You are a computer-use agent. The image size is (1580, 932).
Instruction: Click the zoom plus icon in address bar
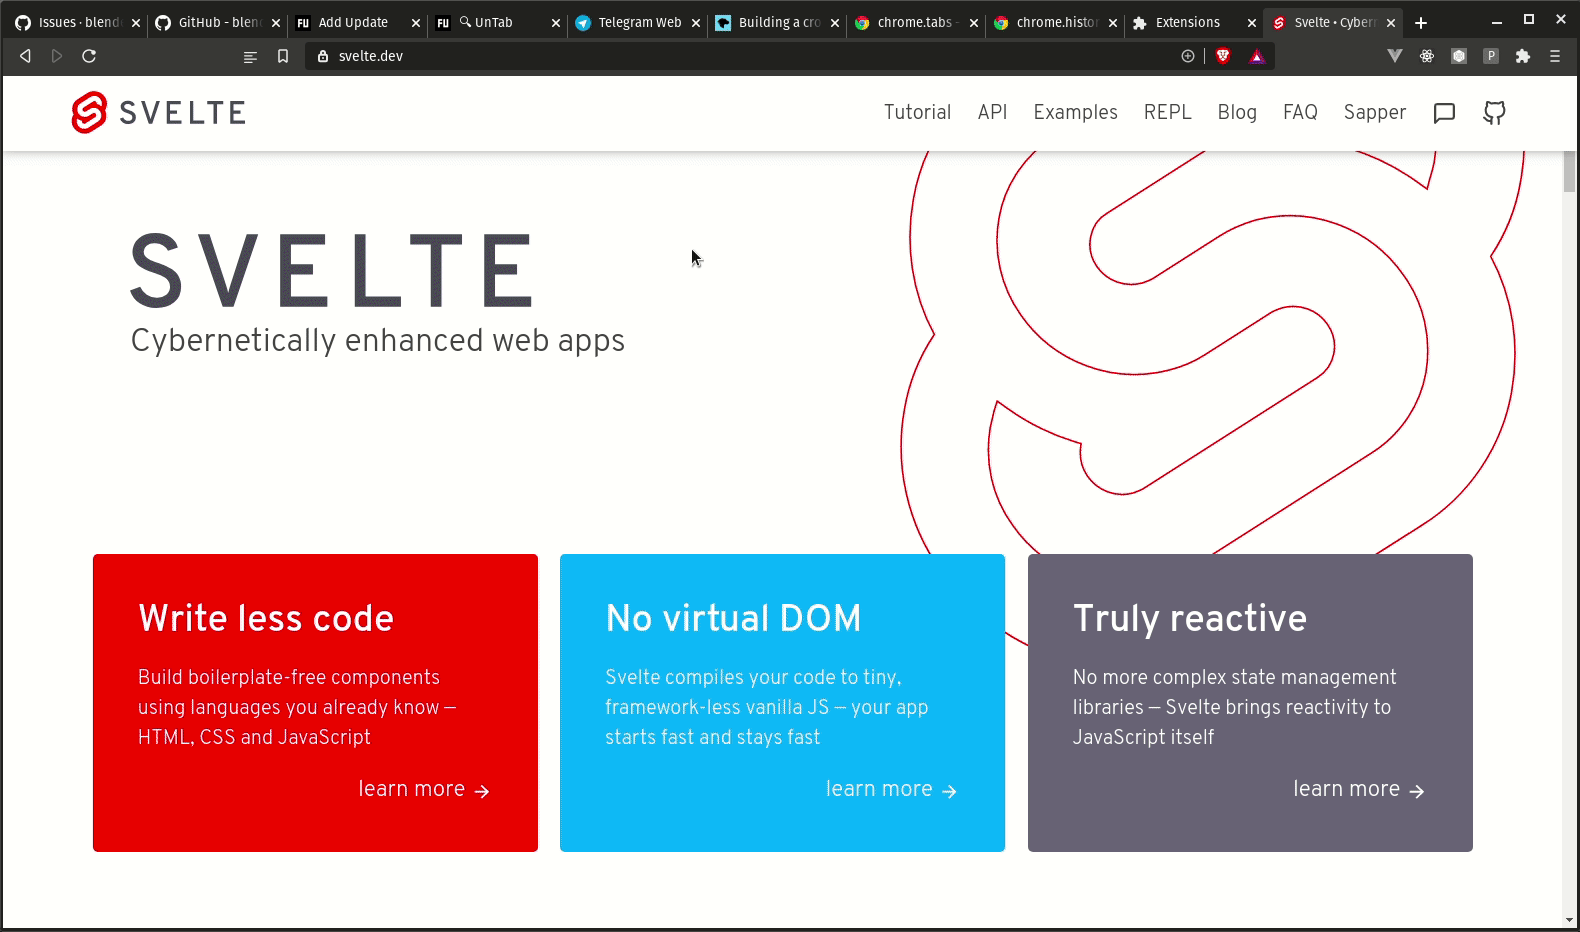point(1188,56)
